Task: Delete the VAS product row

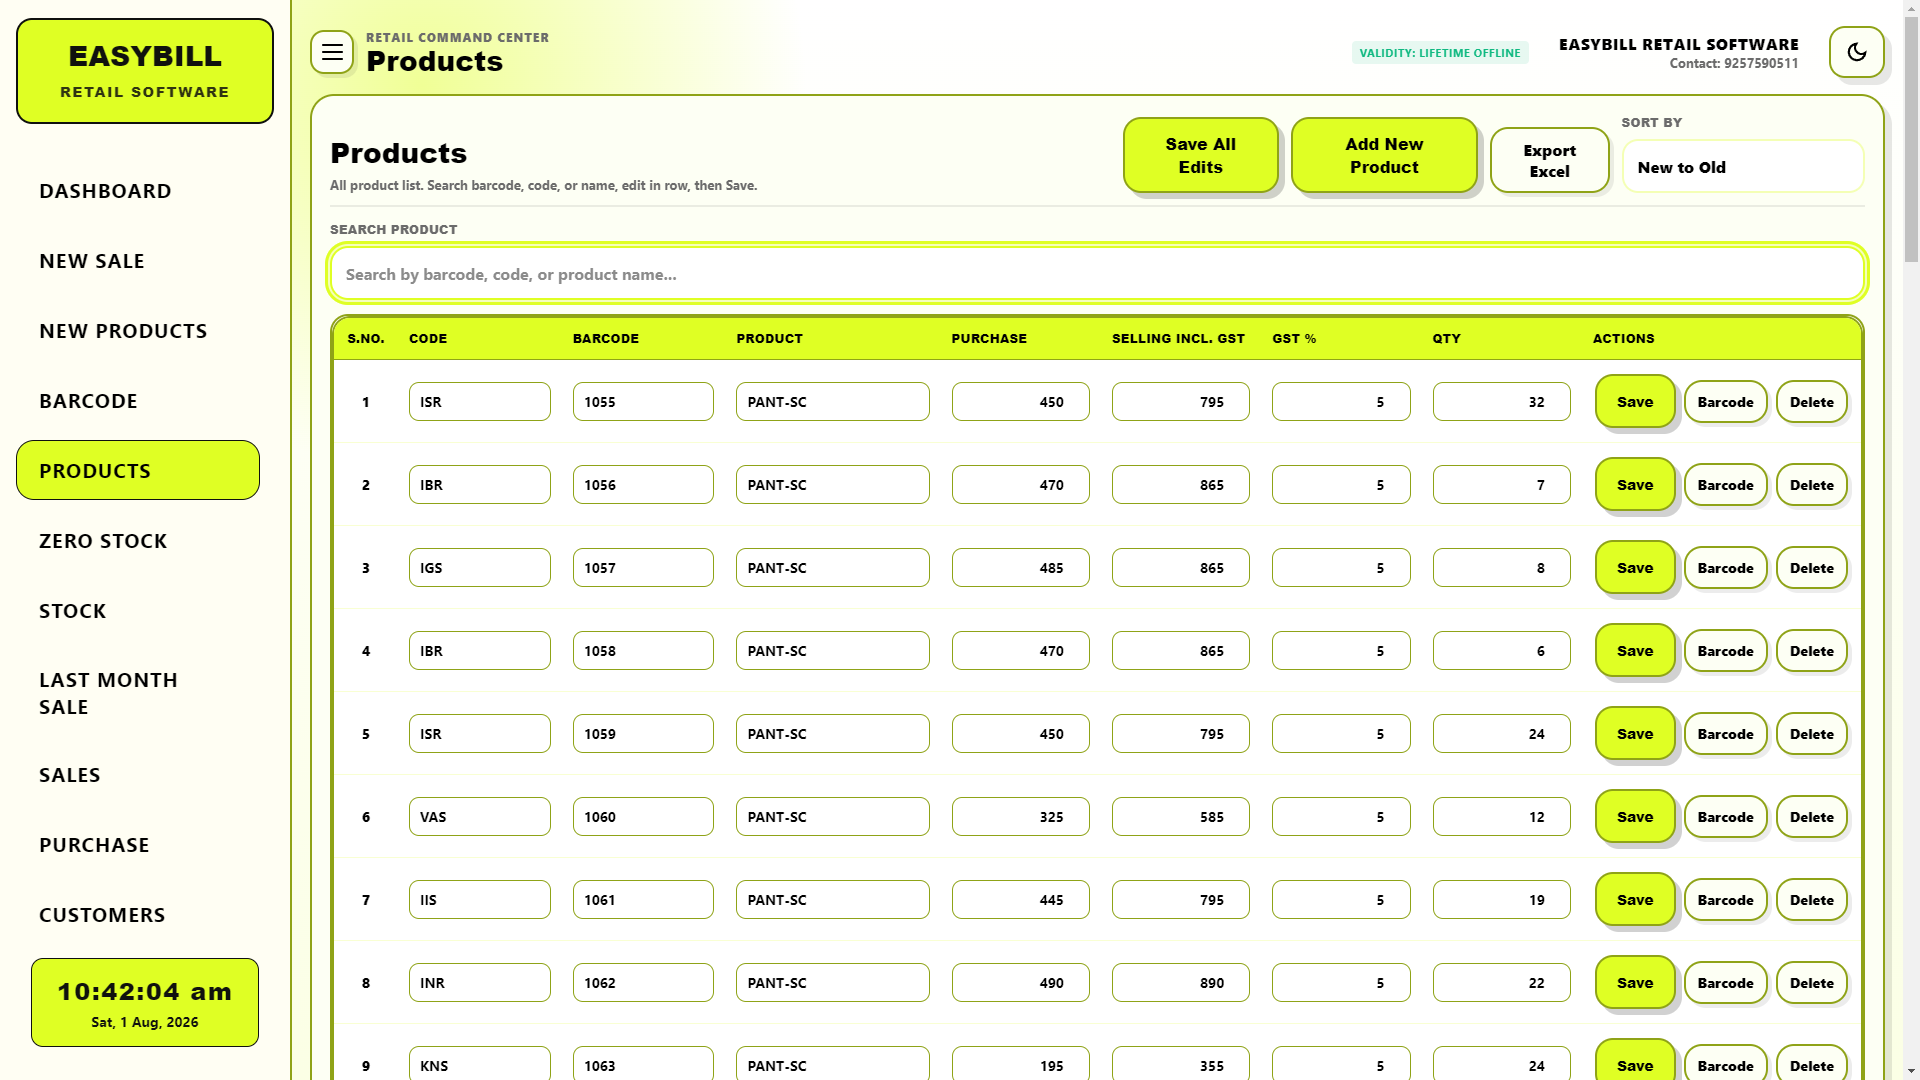Action: [x=1811, y=817]
